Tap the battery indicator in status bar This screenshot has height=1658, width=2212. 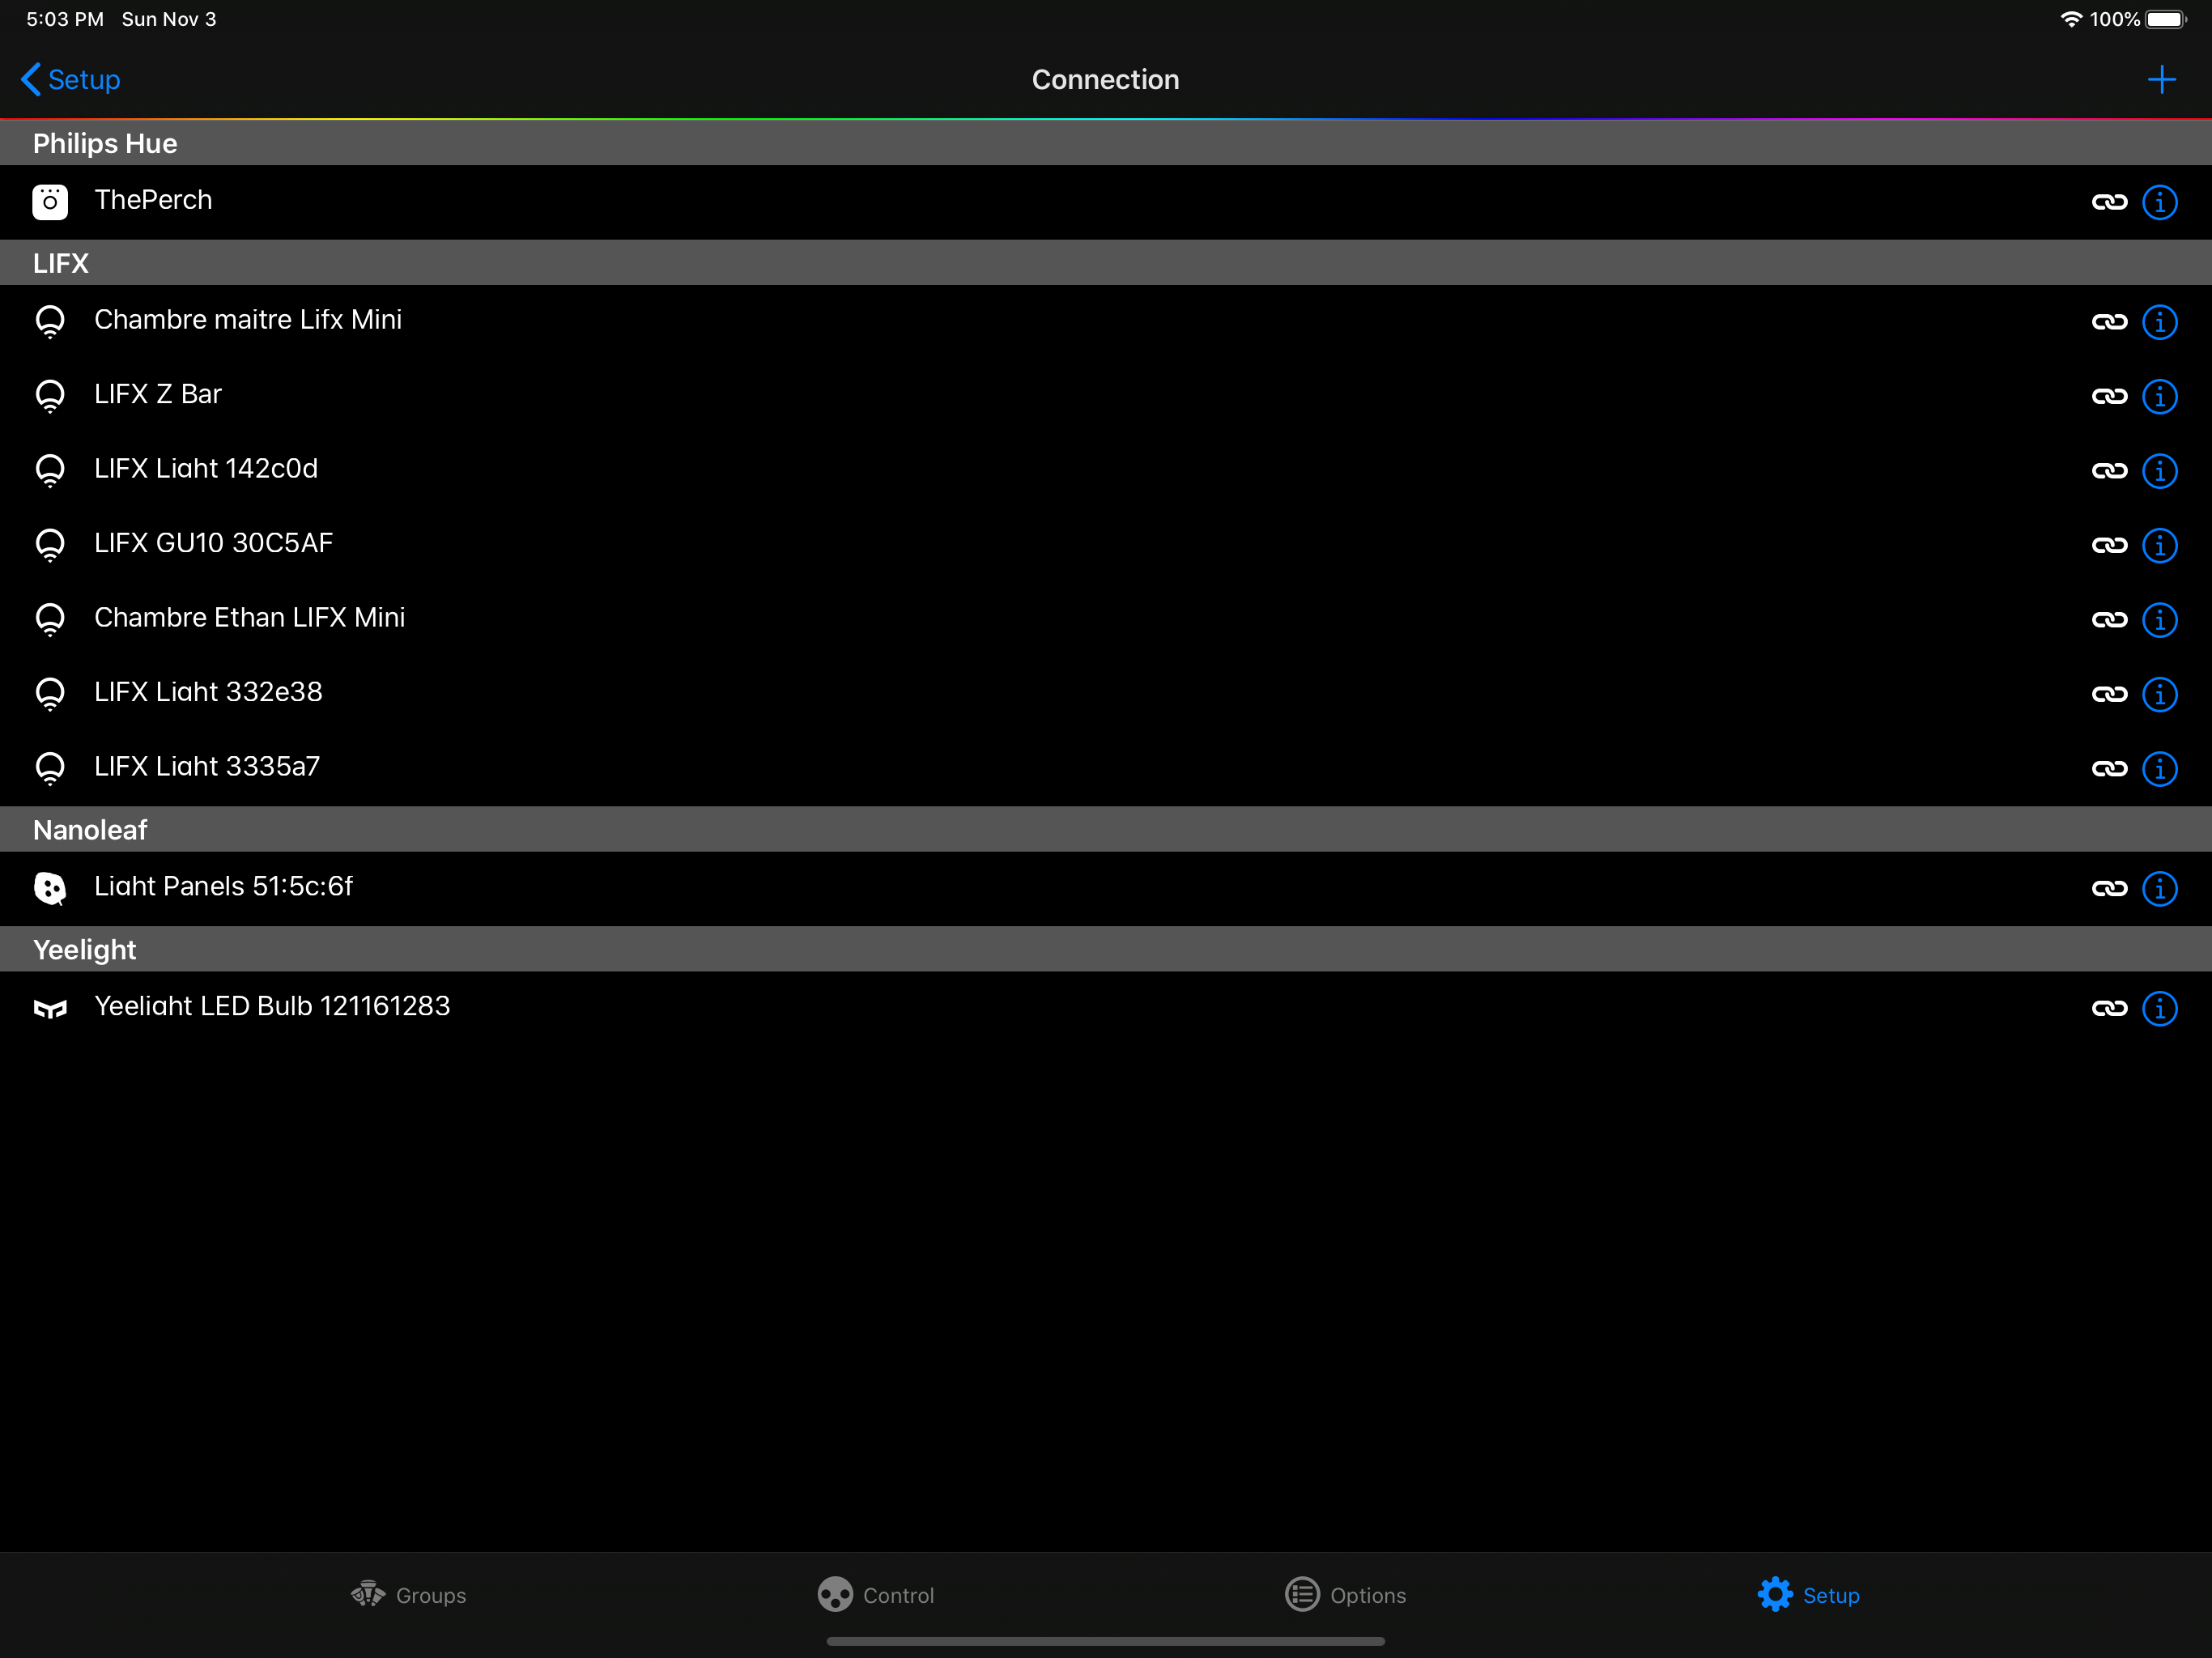pyautogui.click(x=2166, y=20)
